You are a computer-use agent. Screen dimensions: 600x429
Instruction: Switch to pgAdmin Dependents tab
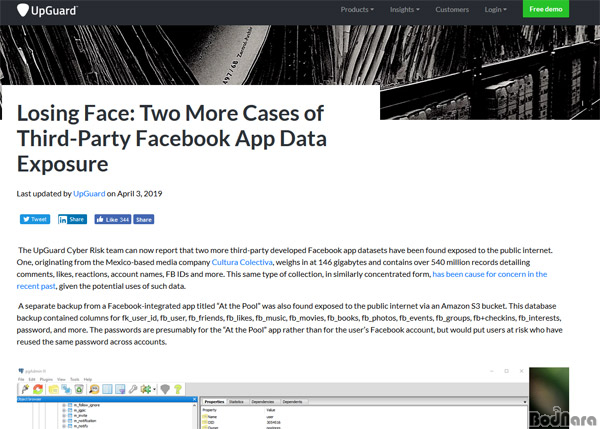[x=292, y=402]
